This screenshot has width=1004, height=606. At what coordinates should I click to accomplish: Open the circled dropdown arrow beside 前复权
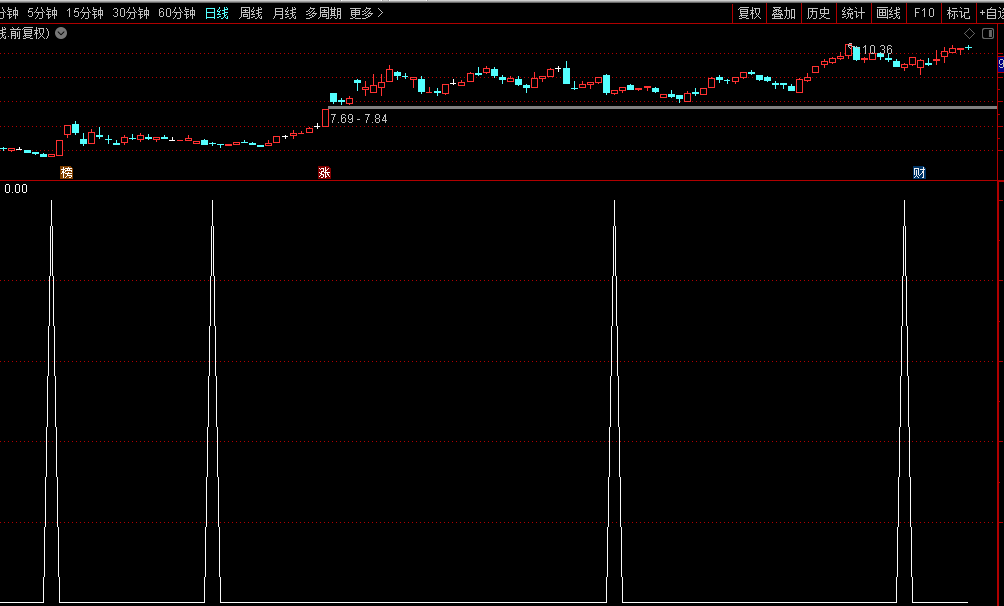[61, 33]
